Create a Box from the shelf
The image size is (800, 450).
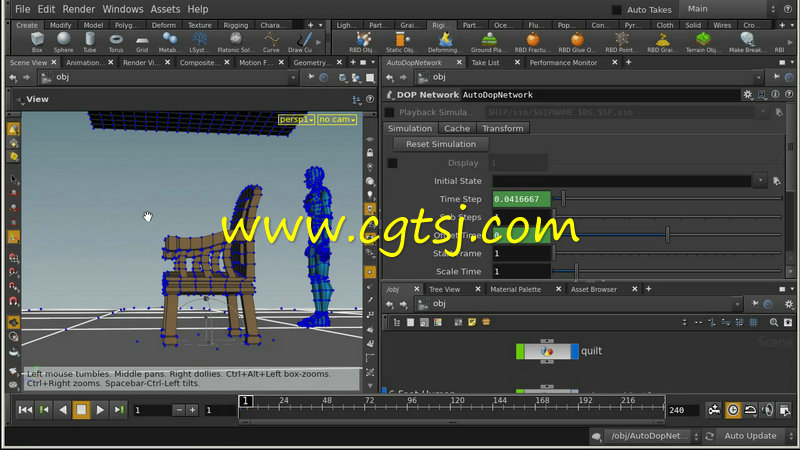(x=37, y=42)
